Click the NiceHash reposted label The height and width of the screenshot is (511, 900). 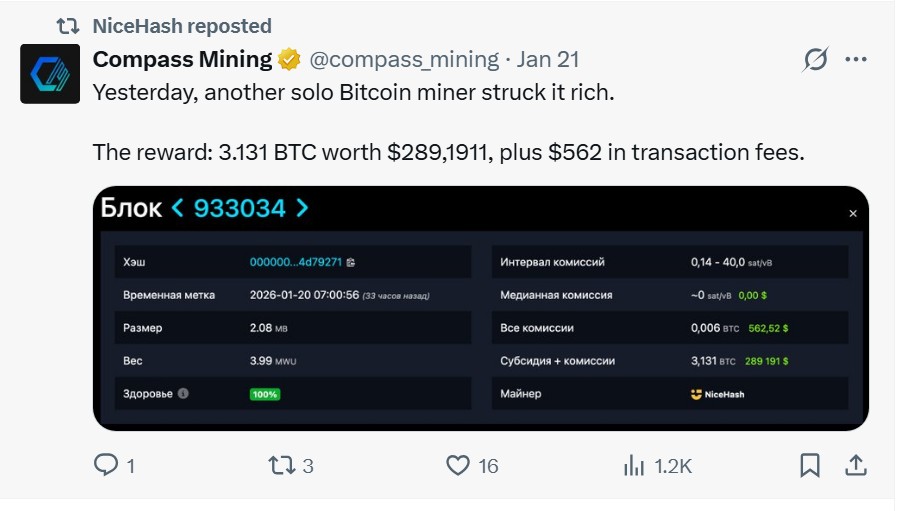pyautogui.click(x=181, y=26)
